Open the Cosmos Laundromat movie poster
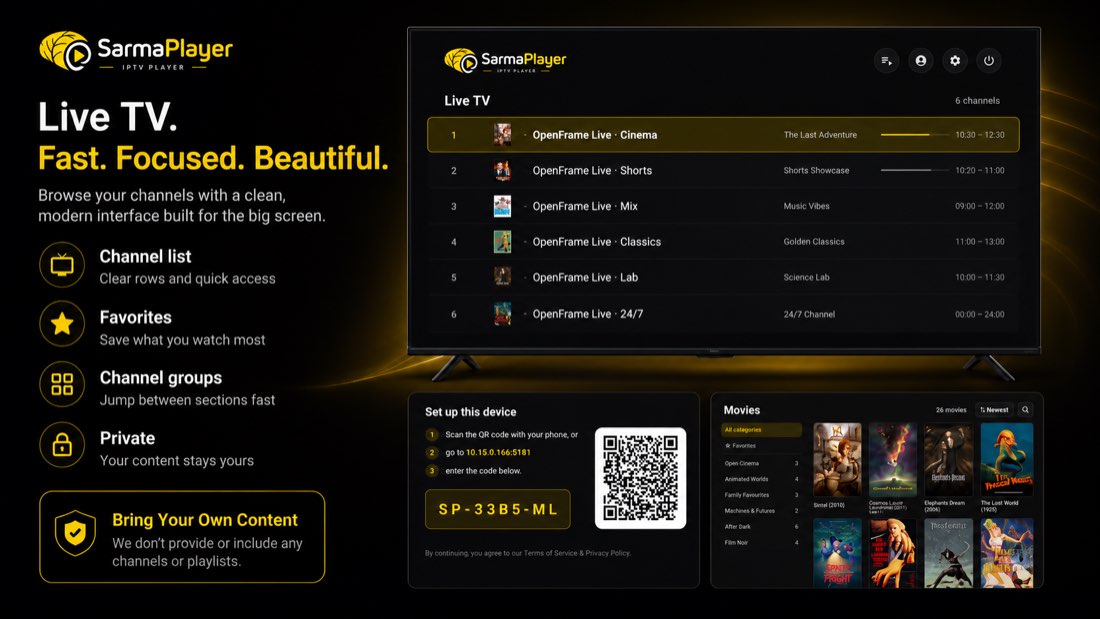The image size is (1100, 619). pyautogui.click(x=892, y=460)
